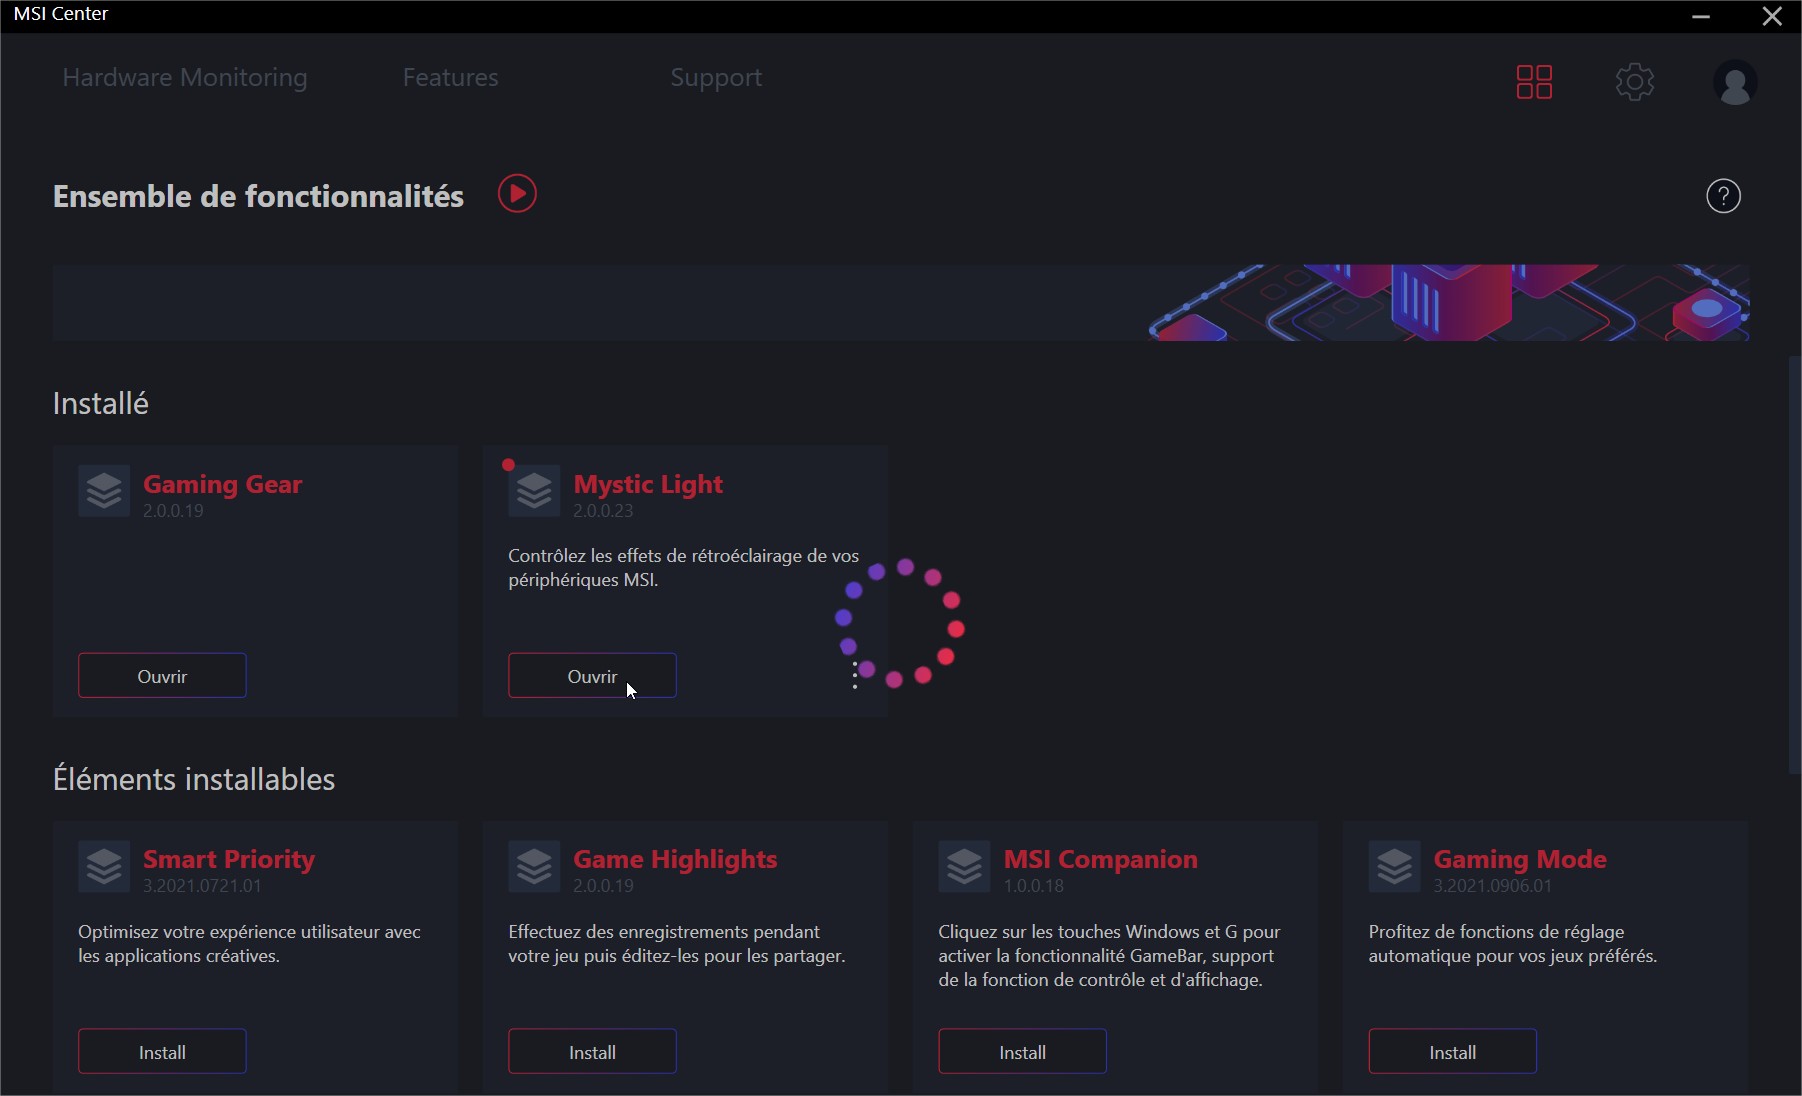Image resolution: width=1802 pixels, height=1096 pixels.
Task: Switch to the Hardware Monitoring tab
Action: (x=185, y=78)
